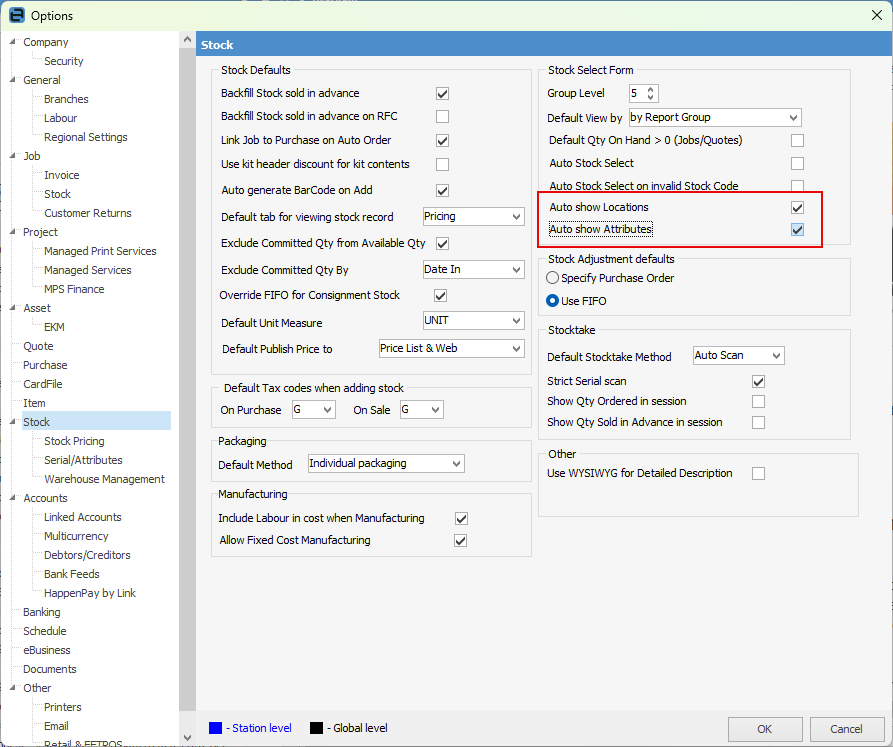This screenshot has width=893, height=747.
Task: Open the Default Unit Measure dropdown
Action: click(517, 321)
